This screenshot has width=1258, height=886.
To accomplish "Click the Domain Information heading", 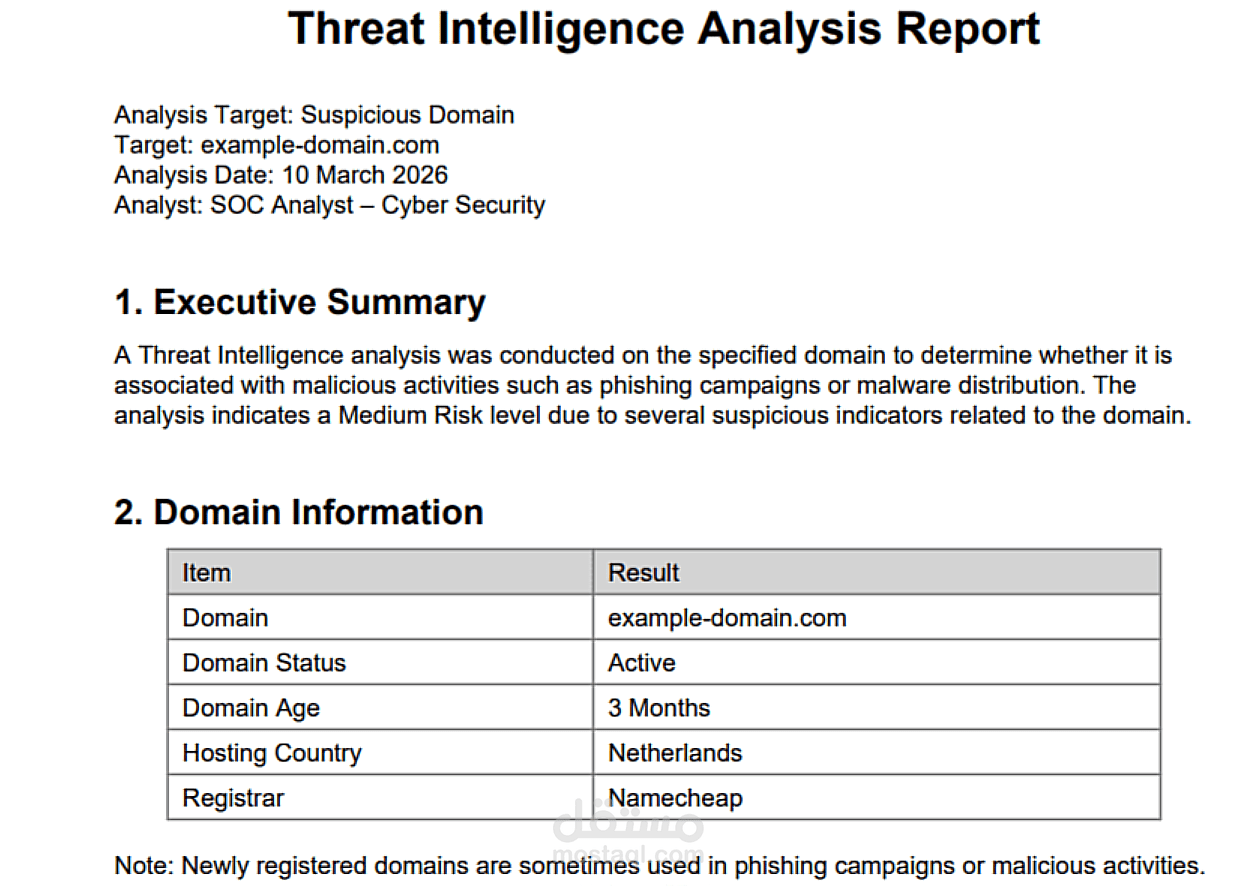I will (298, 512).
